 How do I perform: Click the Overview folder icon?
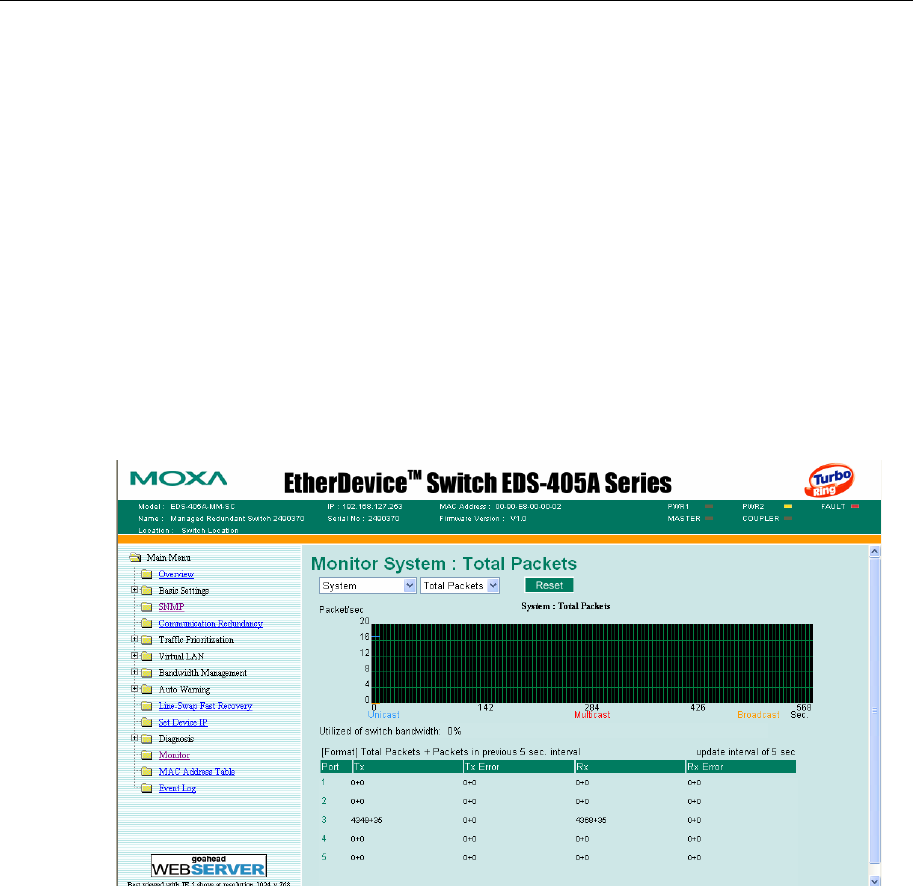point(147,575)
